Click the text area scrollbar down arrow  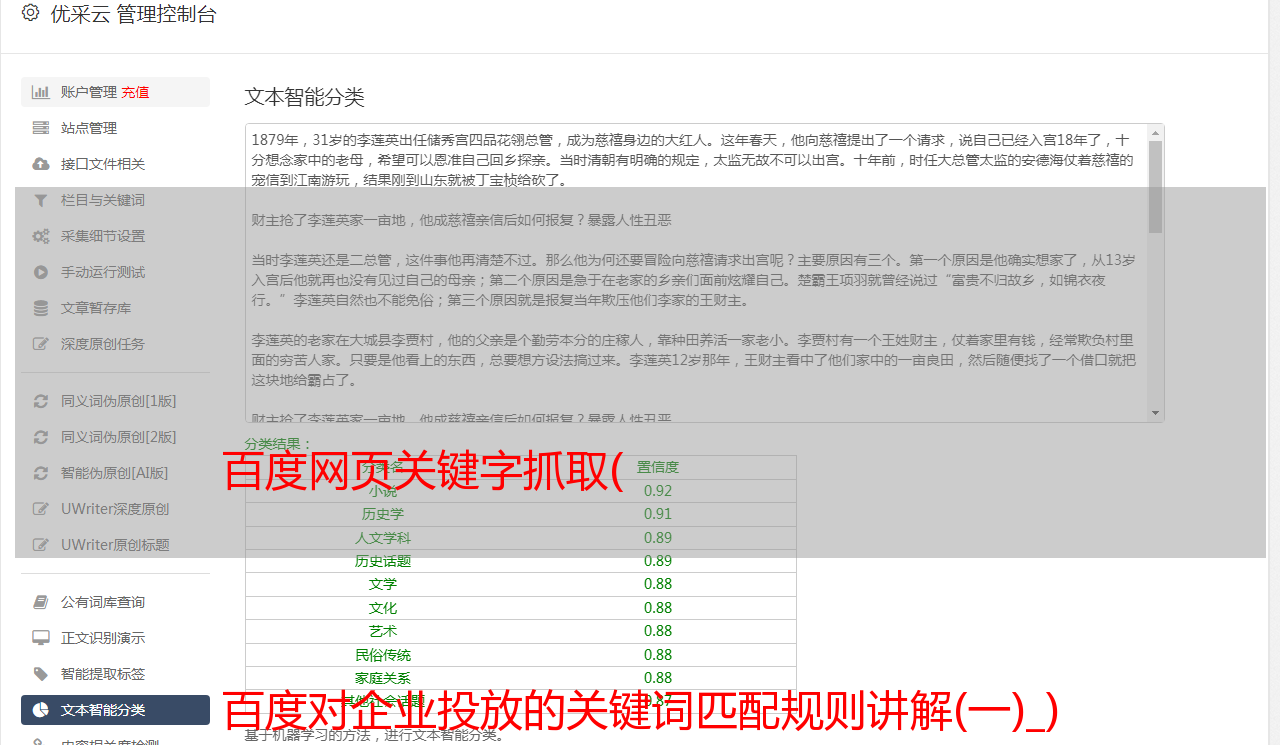pos(1156,413)
